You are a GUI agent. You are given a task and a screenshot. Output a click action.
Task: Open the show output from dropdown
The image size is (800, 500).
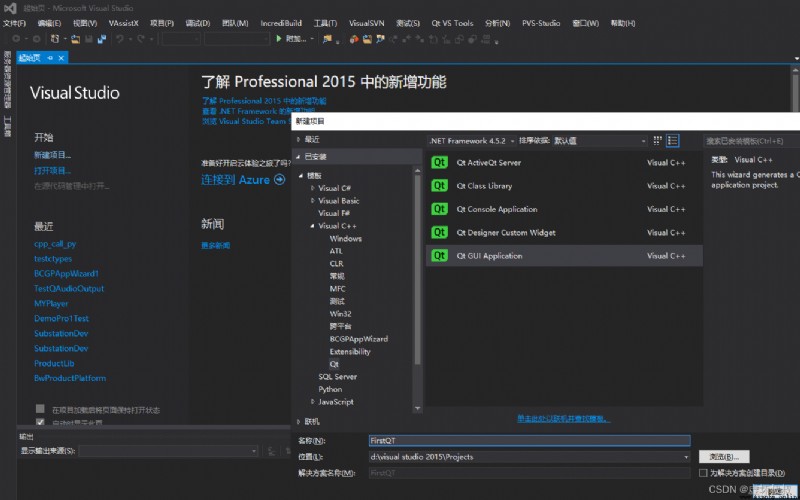coord(168,451)
